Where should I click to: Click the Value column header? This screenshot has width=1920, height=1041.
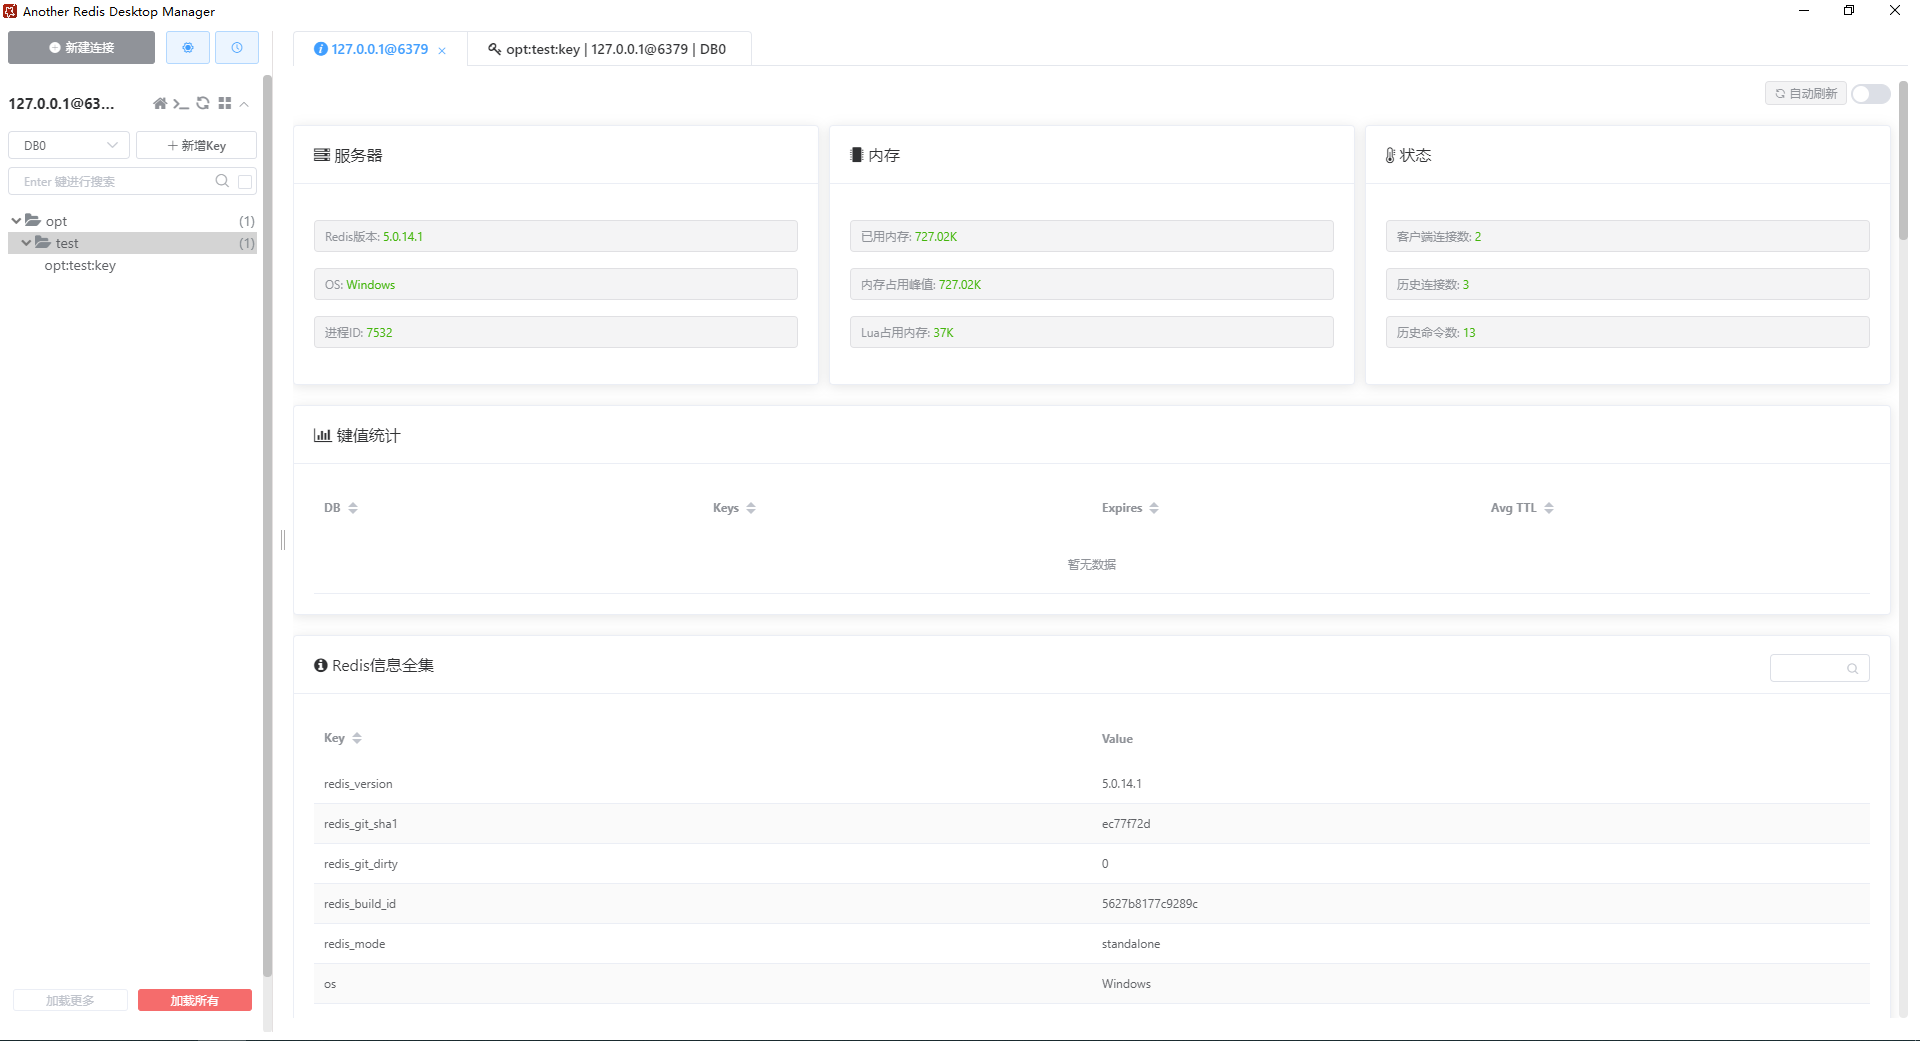(x=1117, y=739)
